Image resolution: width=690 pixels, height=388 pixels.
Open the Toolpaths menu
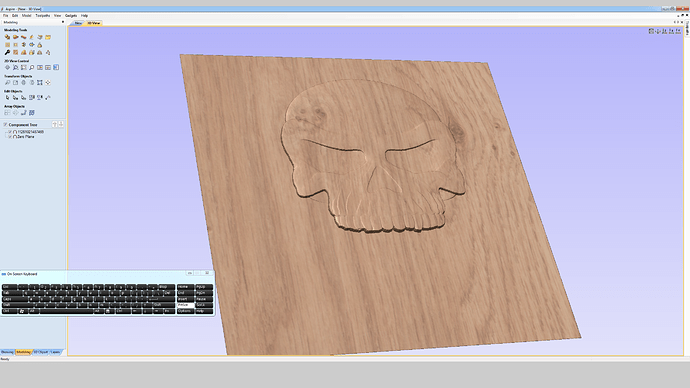(x=43, y=15)
